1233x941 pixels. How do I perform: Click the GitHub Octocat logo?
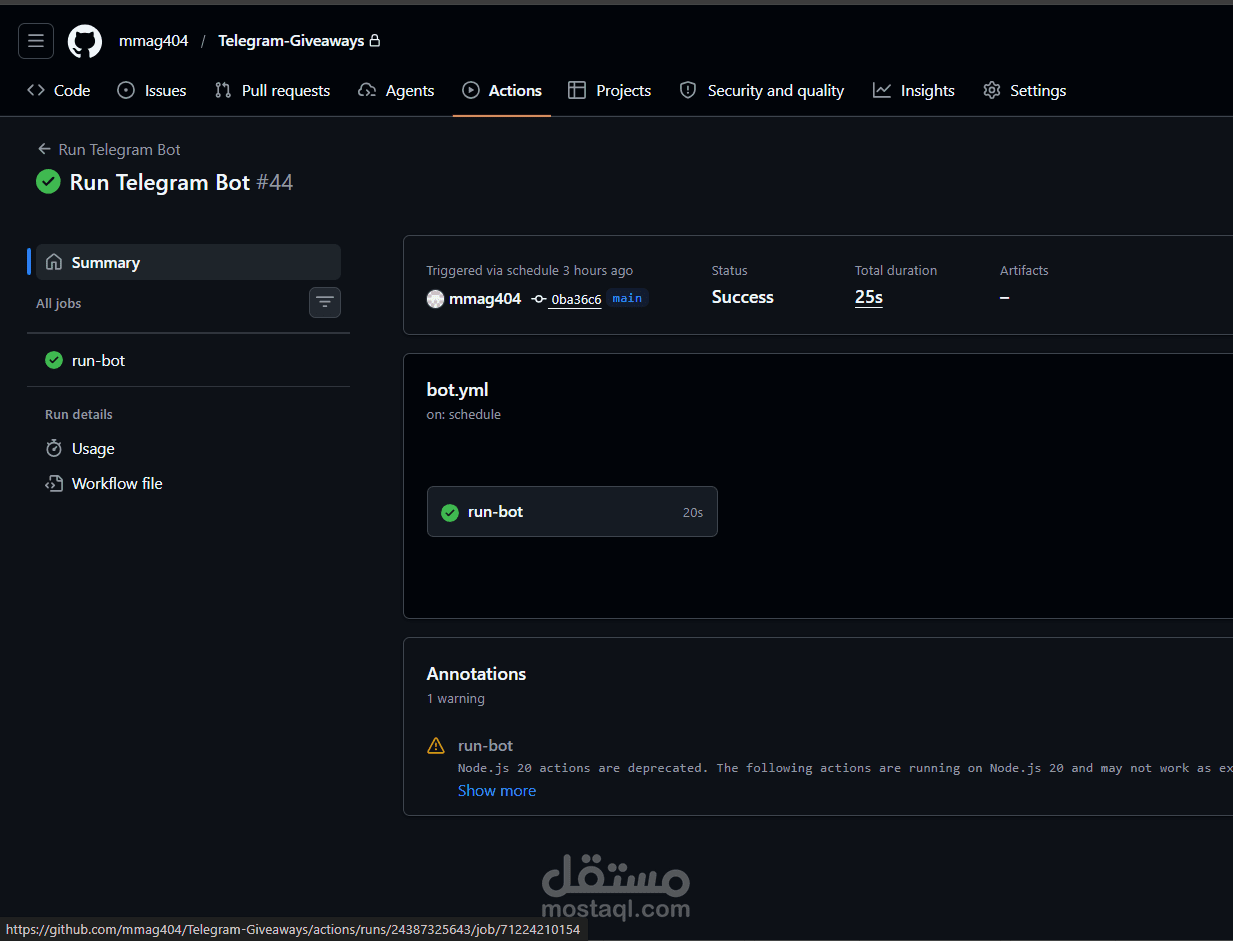point(85,41)
